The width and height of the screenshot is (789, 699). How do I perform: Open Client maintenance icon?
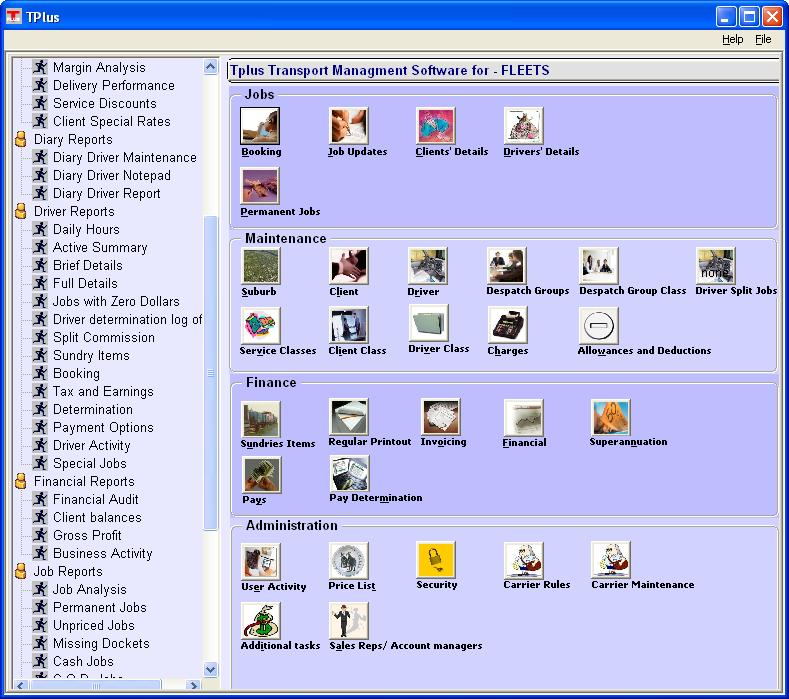349,266
